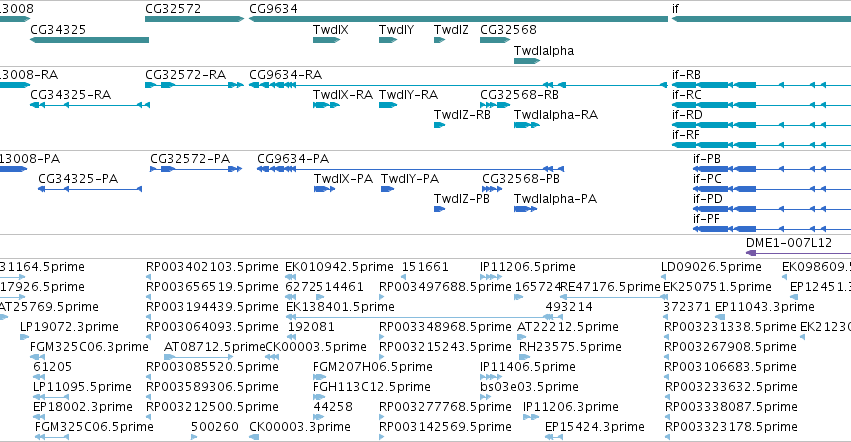Select the TwdlY-PA protein

pyautogui.click(x=388, y=189)
